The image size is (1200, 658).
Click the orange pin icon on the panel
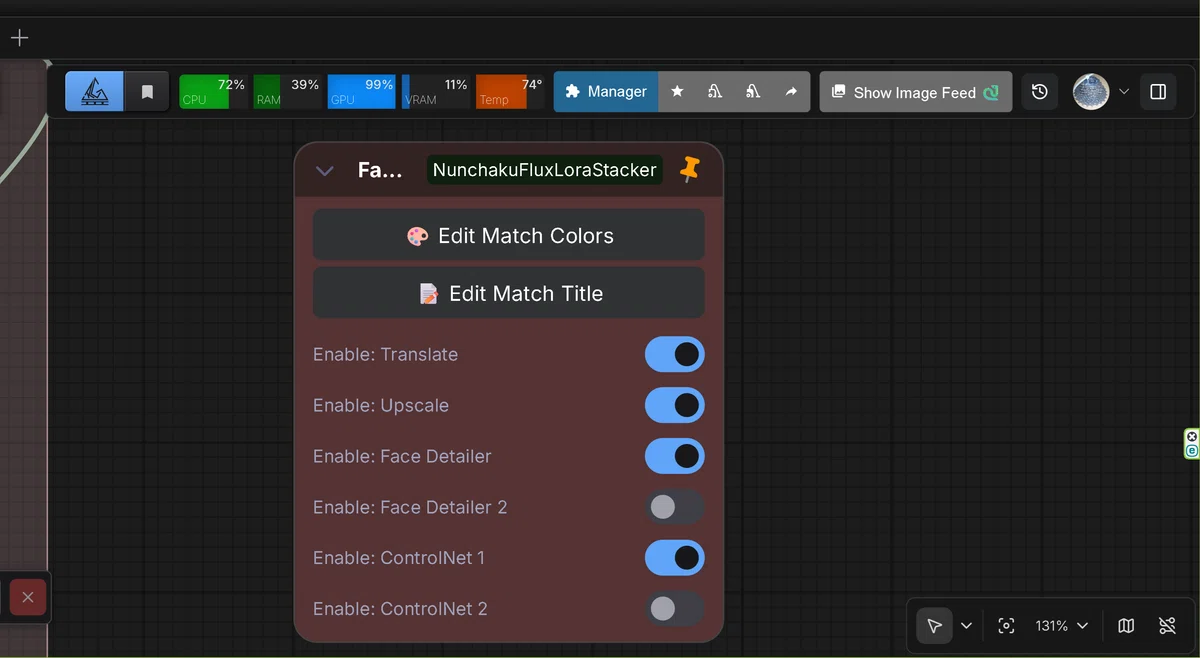690,169
